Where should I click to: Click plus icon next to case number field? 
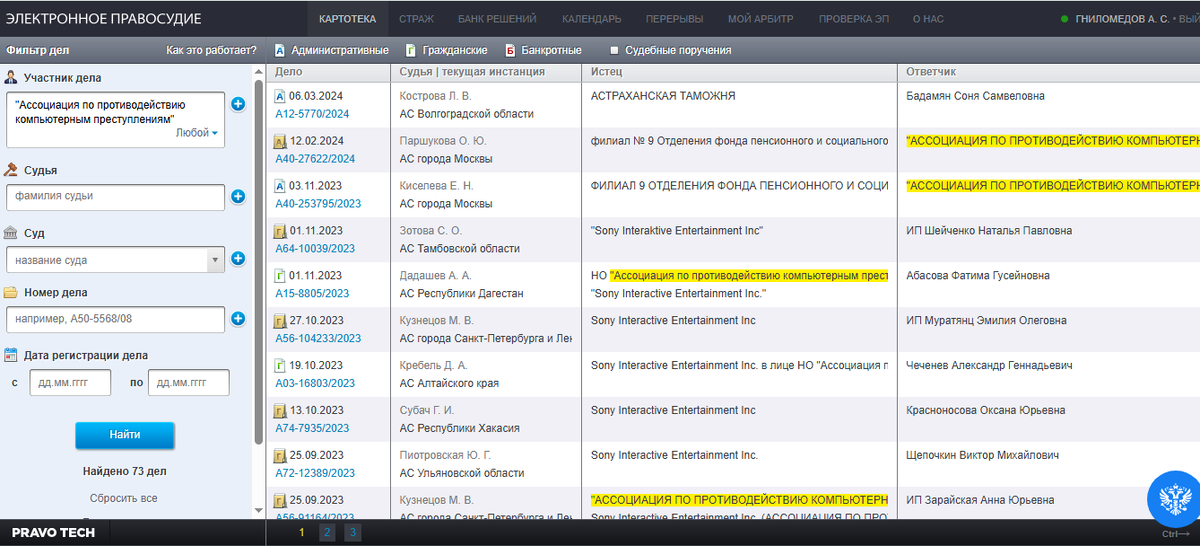click(x=238, y=319)
